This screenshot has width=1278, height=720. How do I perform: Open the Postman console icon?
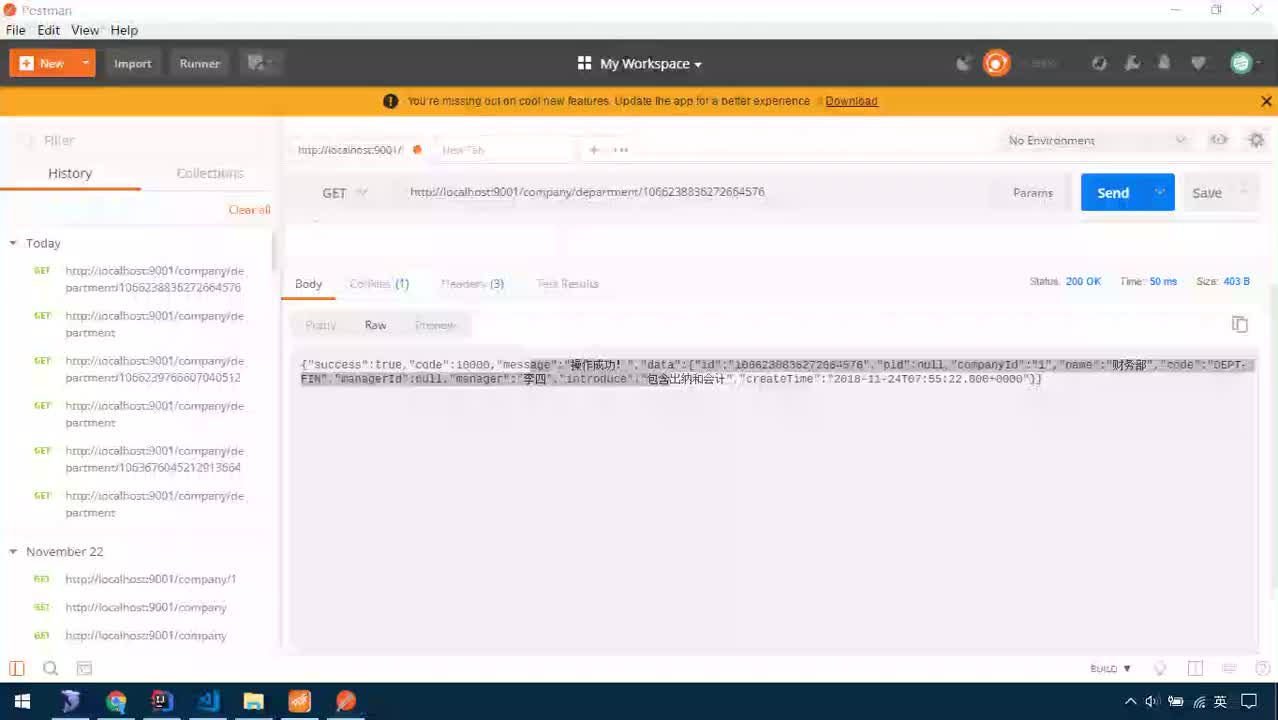[x=84, y=668]
